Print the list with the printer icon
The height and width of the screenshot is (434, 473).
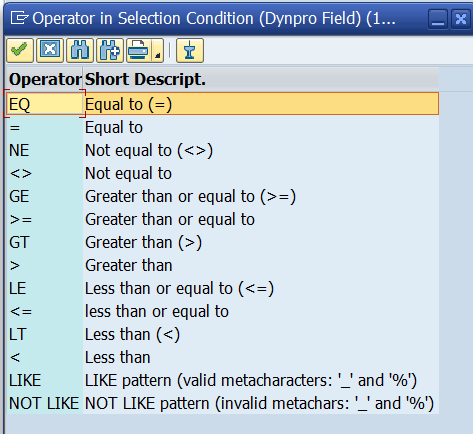point(138,50)
